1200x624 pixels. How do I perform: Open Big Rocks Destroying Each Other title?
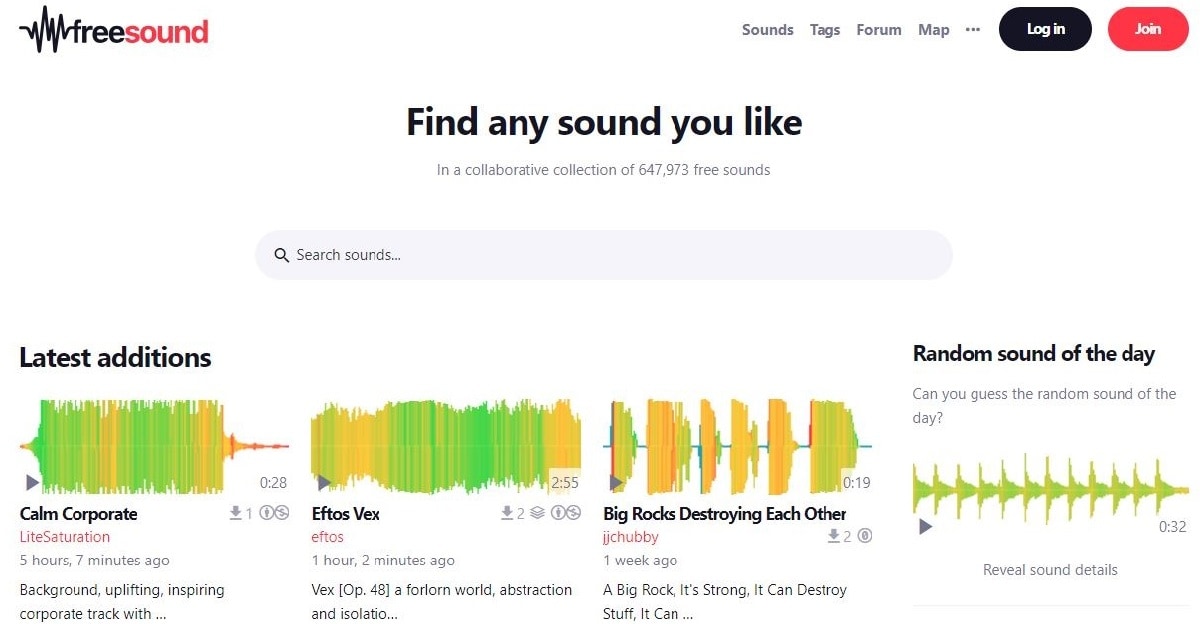pos(725,514)
